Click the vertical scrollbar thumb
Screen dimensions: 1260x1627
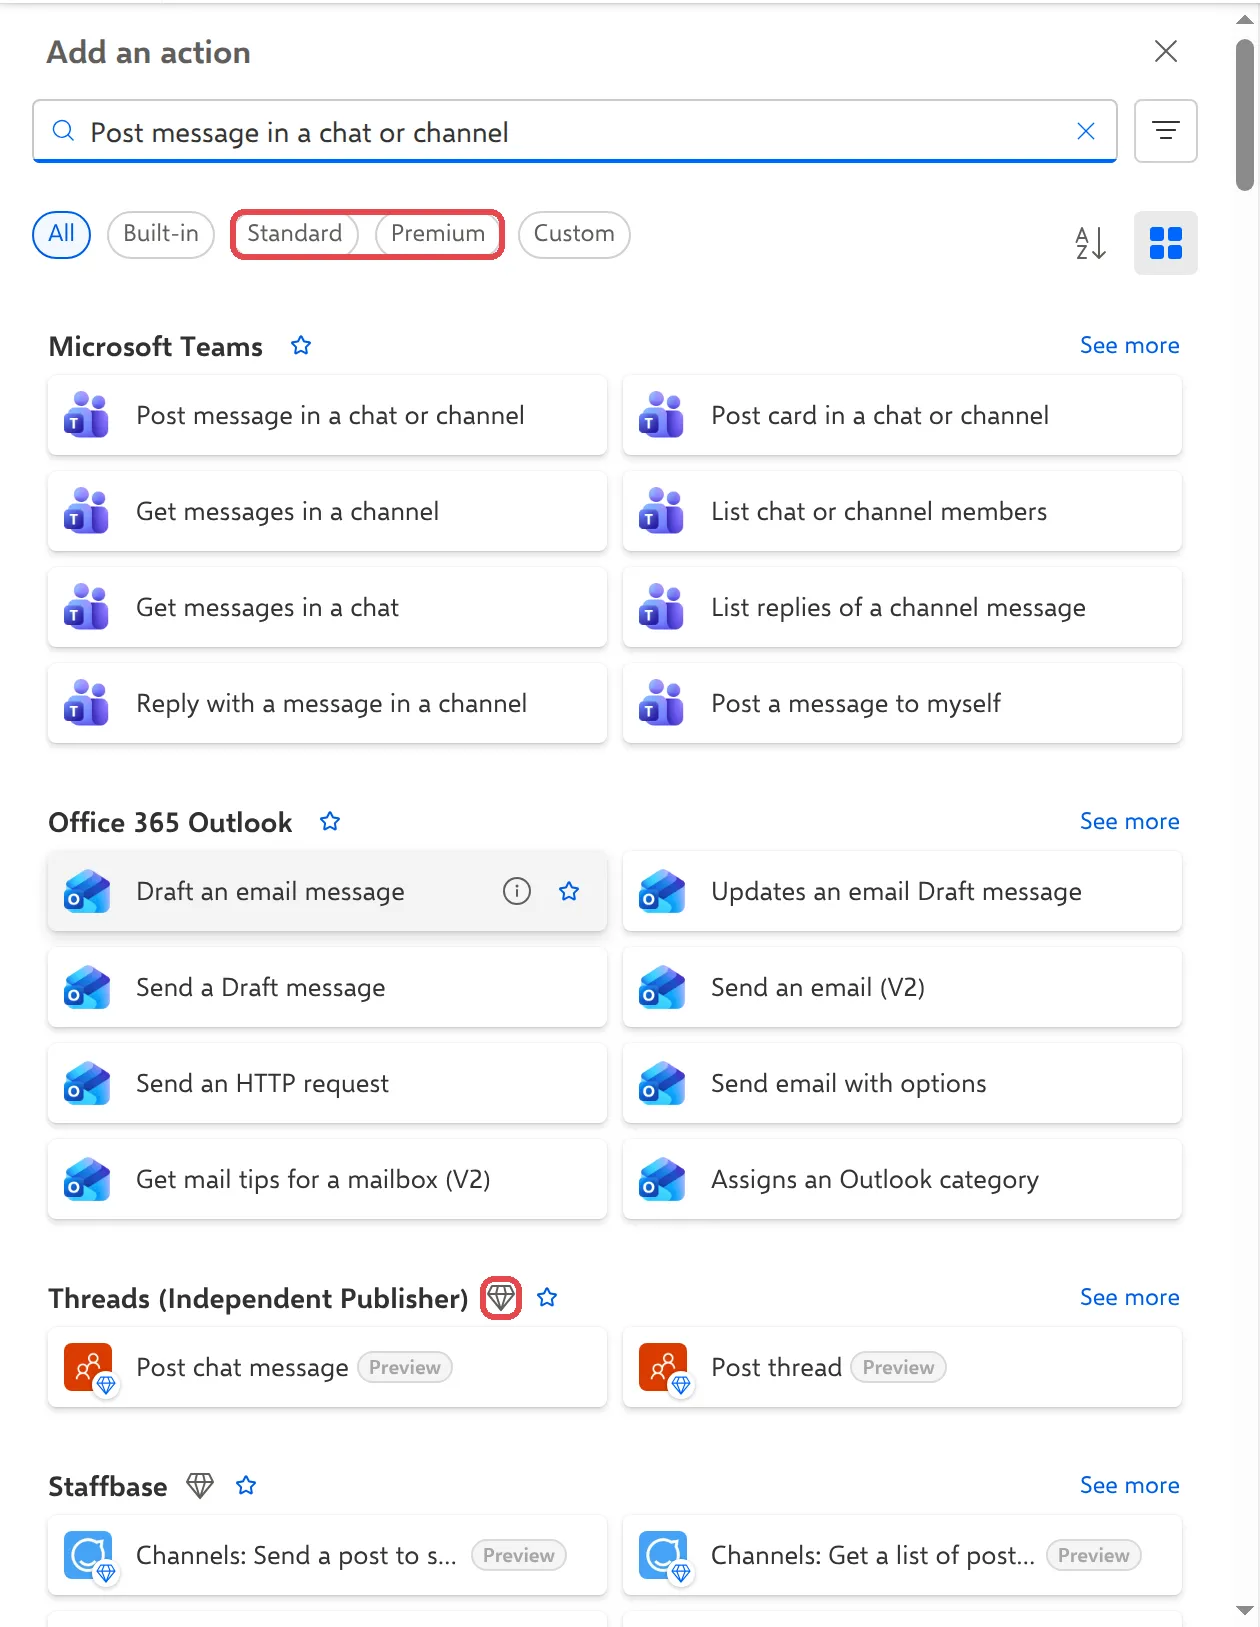point(1244,115)
